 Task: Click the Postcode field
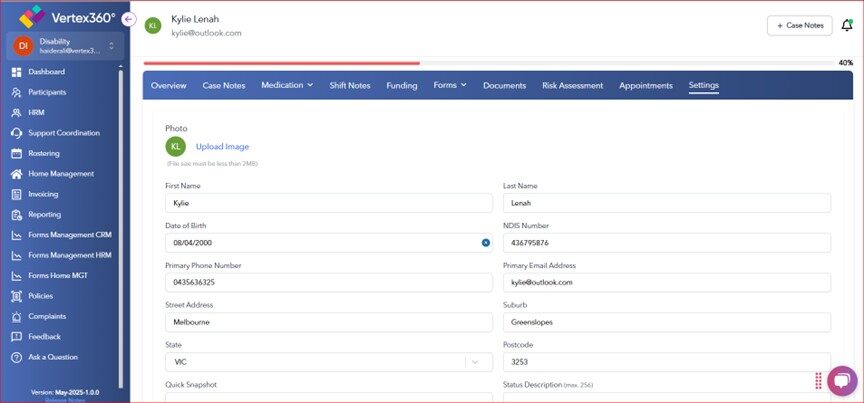click(667, 362)
